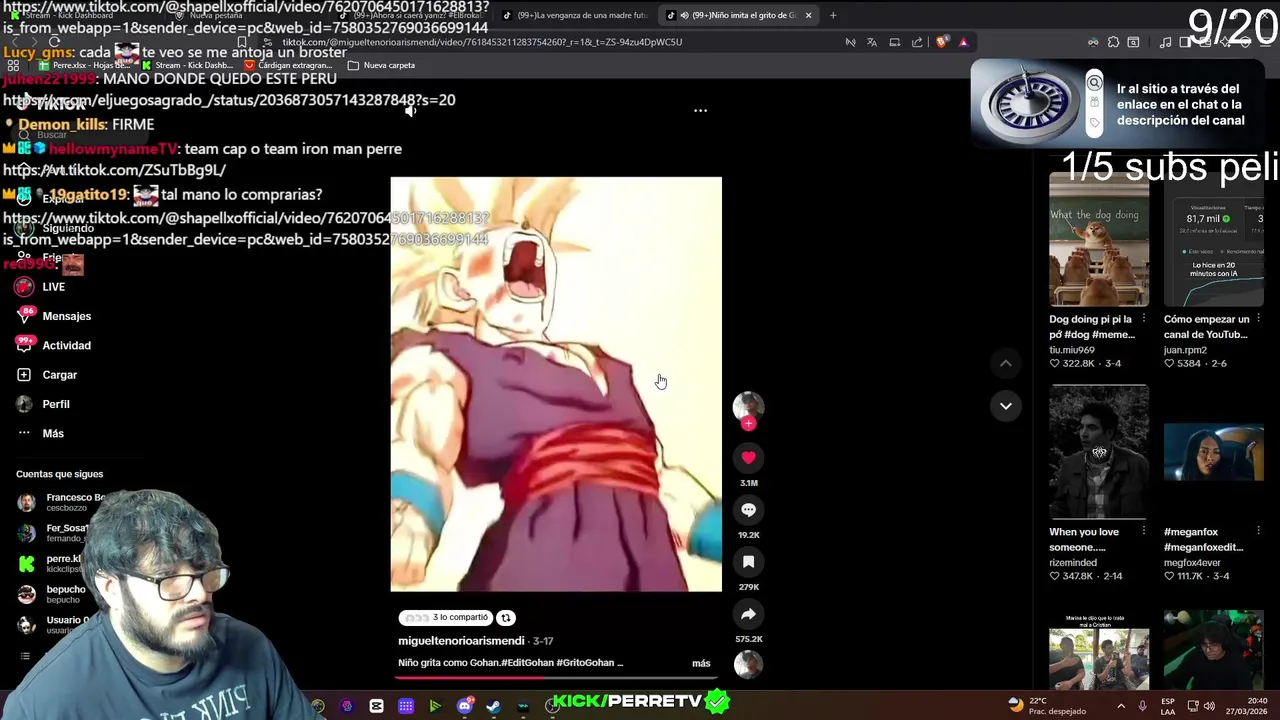Open a new browser tab with plus
Image resolution: width=1280 pixels, height=720 pixels.
click(832, 15)
